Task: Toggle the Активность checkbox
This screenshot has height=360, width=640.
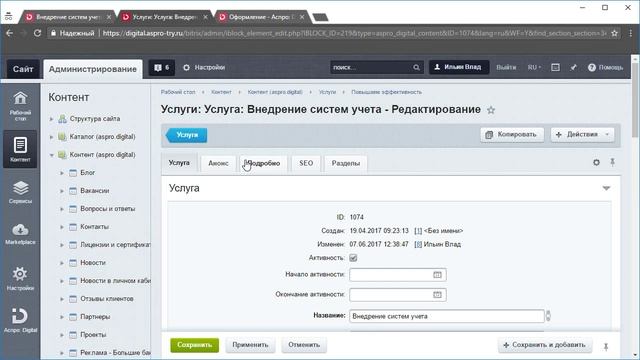Action: point(353,258)
